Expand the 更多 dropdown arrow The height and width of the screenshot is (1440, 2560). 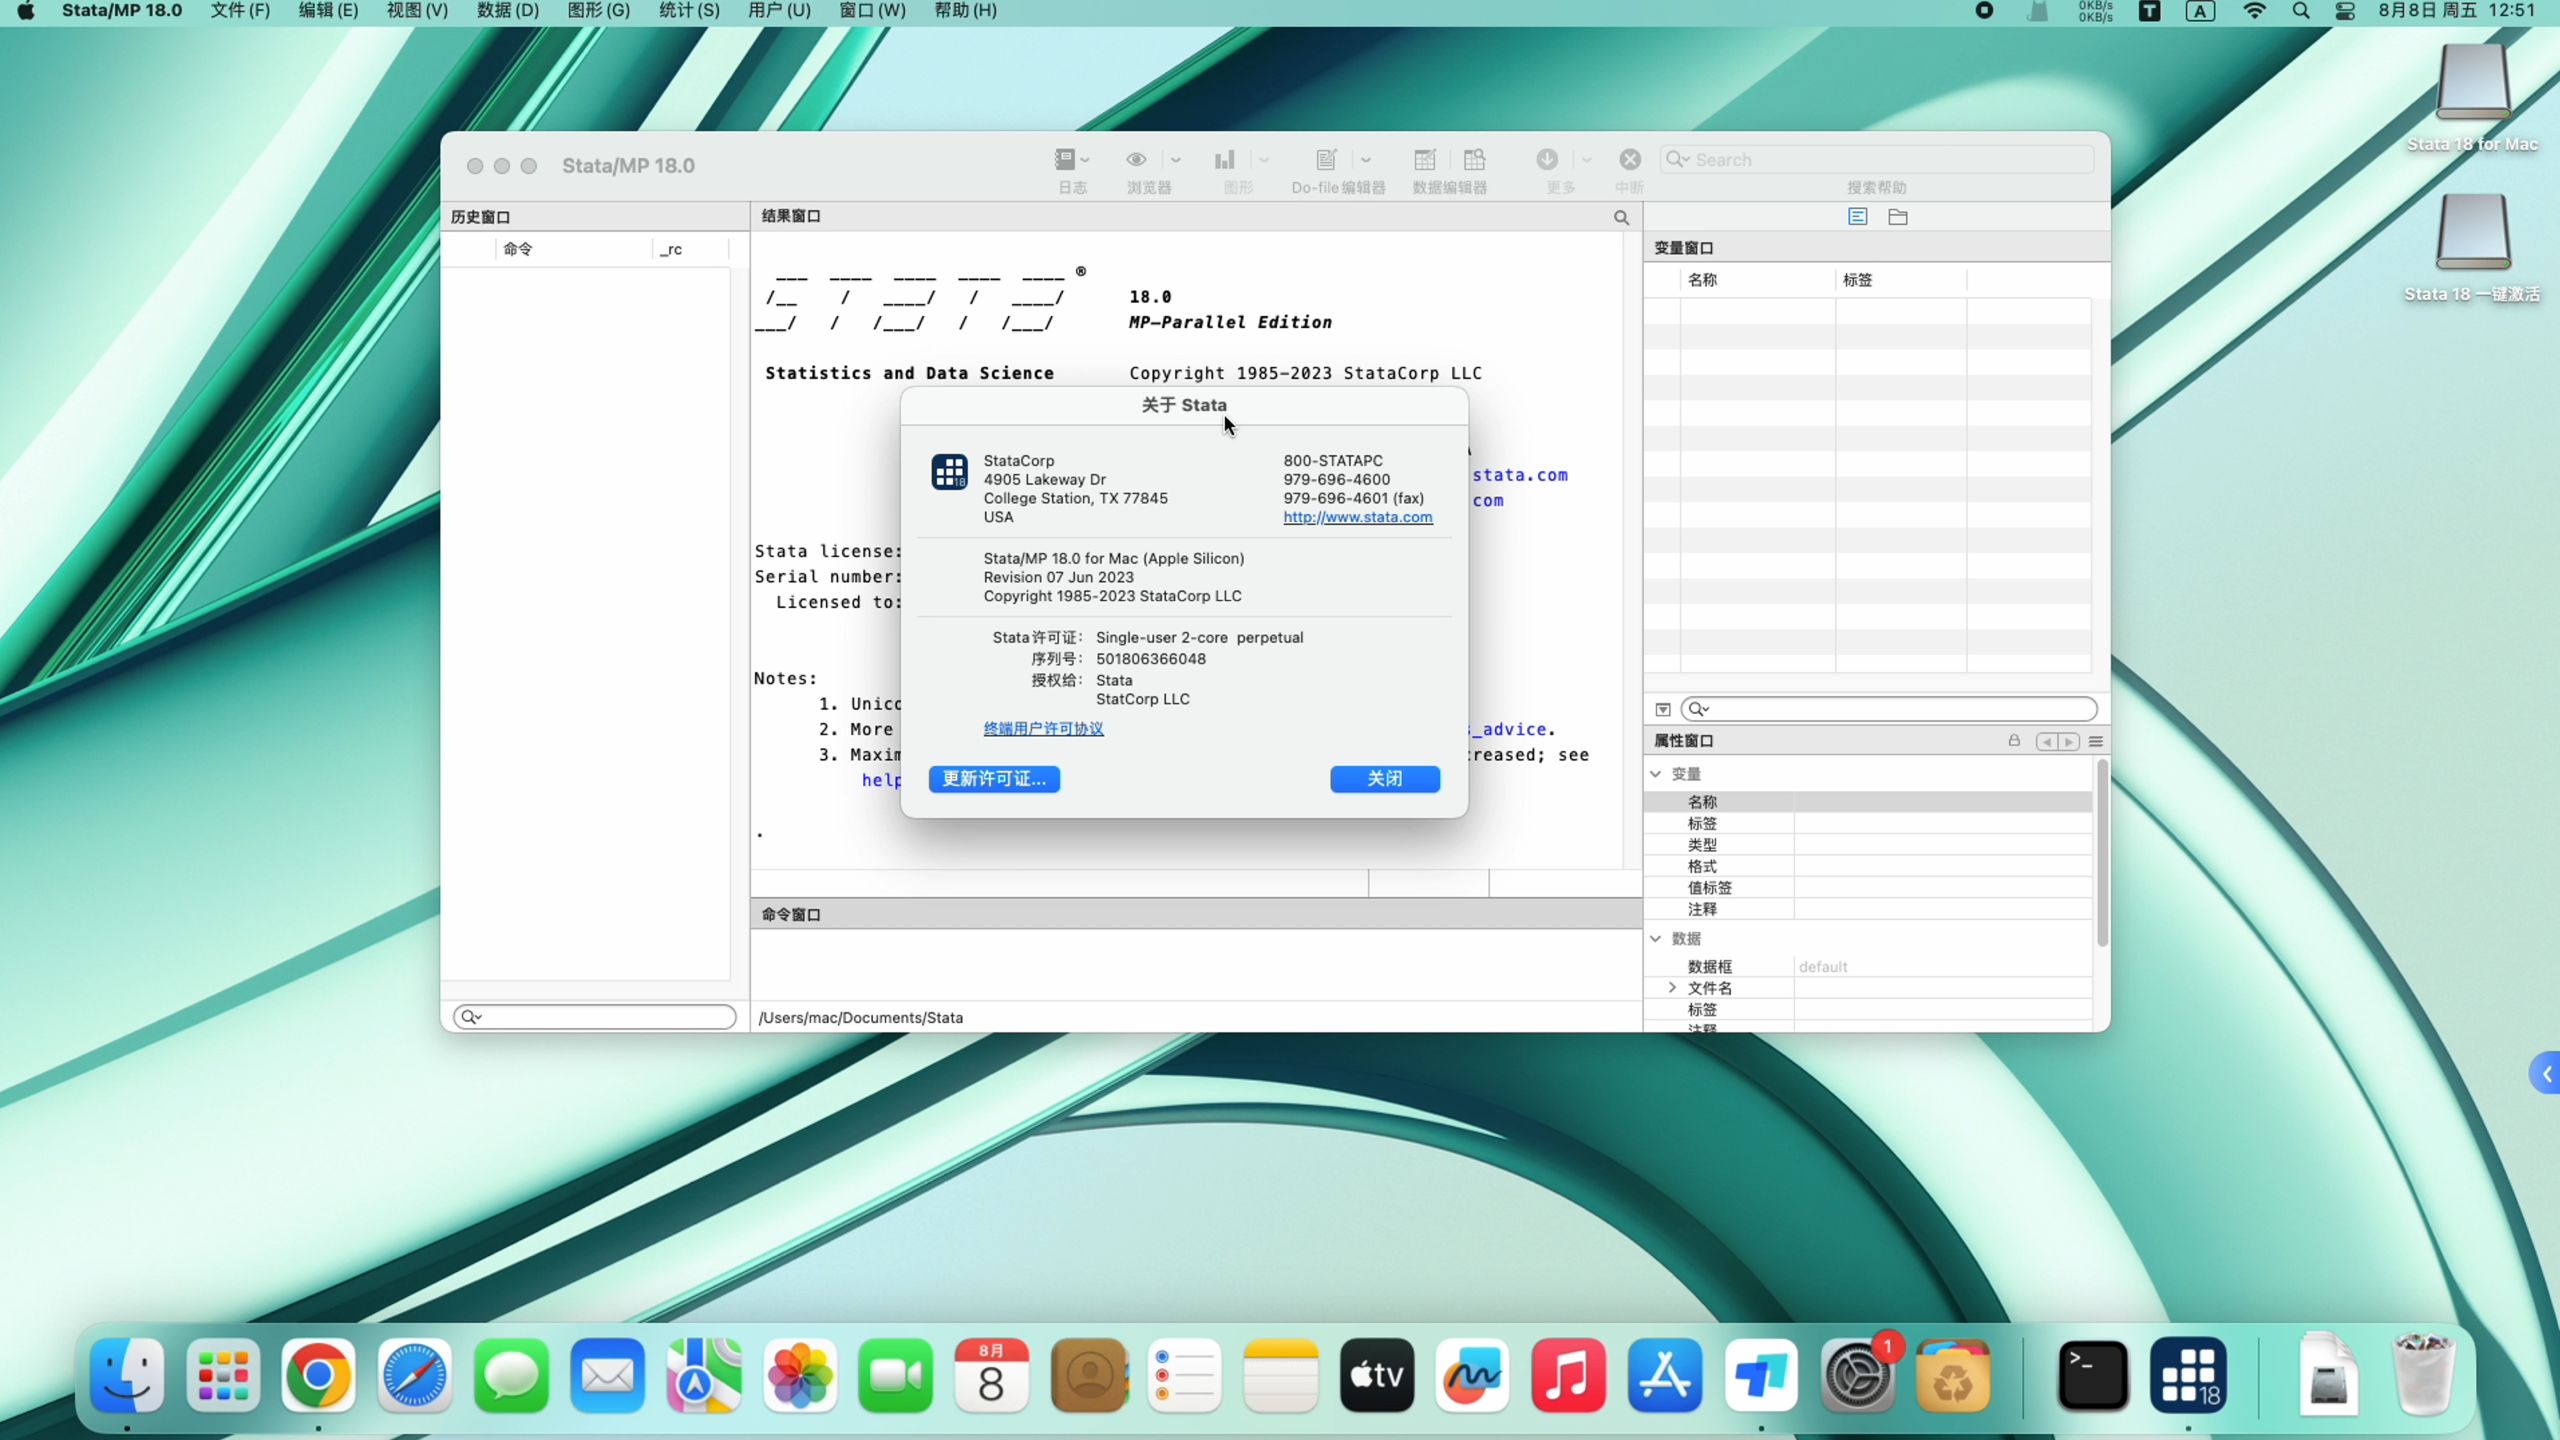click(x=1586, y=160)
